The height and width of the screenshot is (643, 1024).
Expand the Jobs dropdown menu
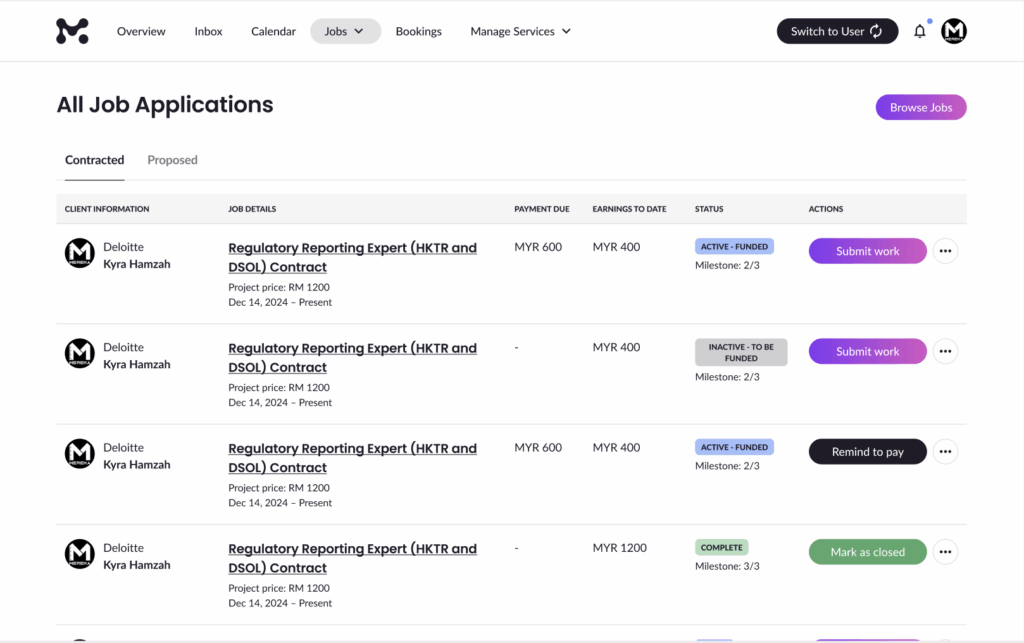point(345,31)
